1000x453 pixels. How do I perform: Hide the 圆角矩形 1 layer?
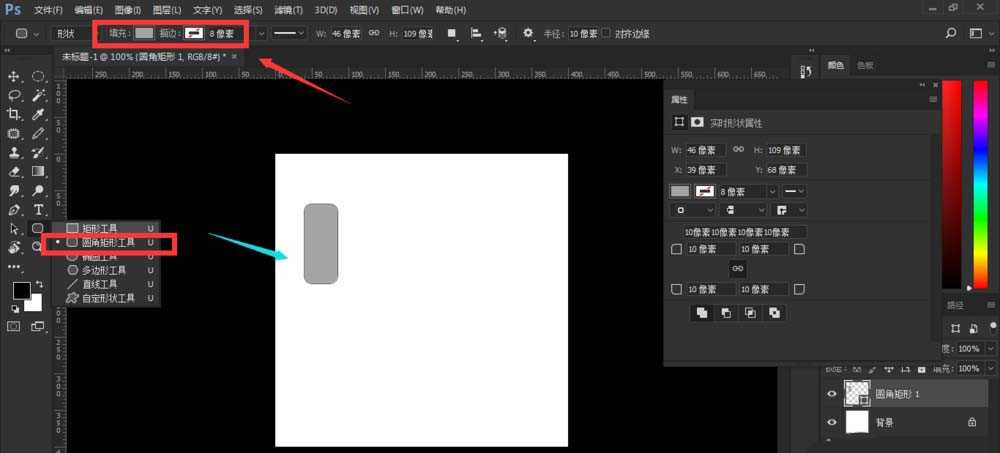831,394
